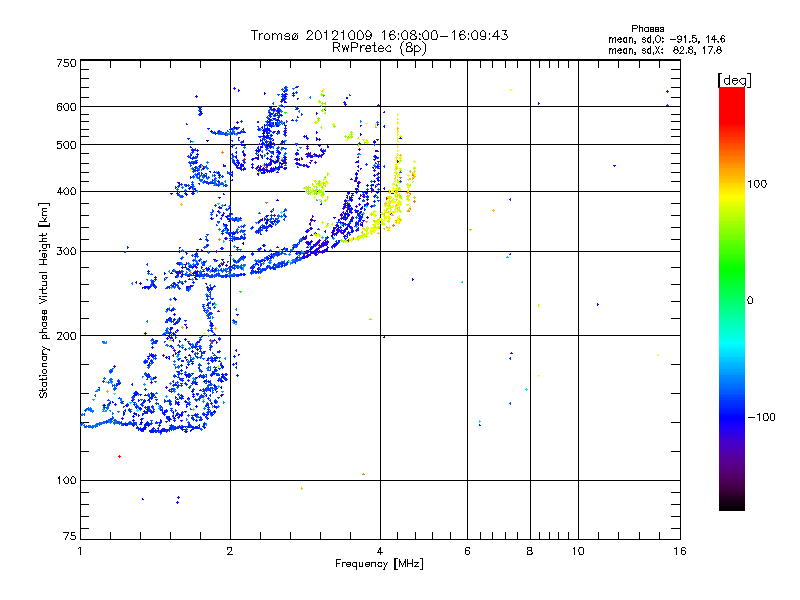The image size is (800, 600).
Task: Click the x-axis tick label '16'
Action: coord(680,551)
